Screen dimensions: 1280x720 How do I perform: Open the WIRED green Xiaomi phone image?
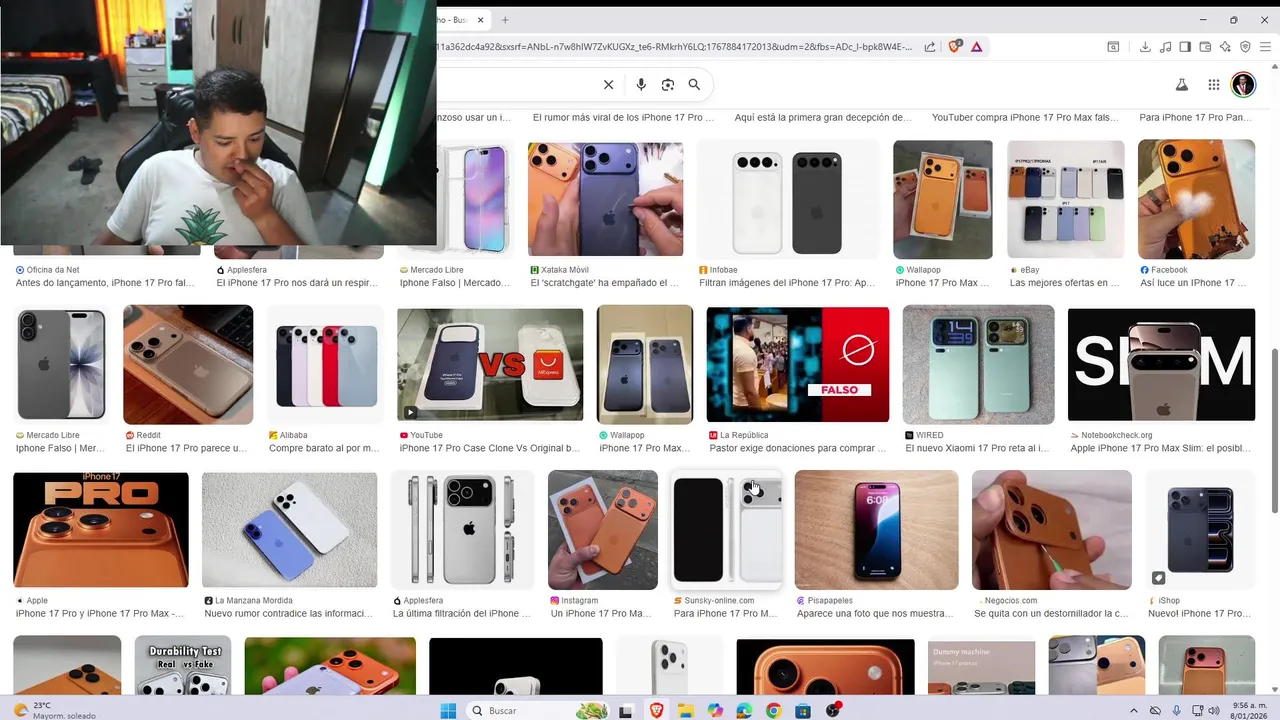978,365
